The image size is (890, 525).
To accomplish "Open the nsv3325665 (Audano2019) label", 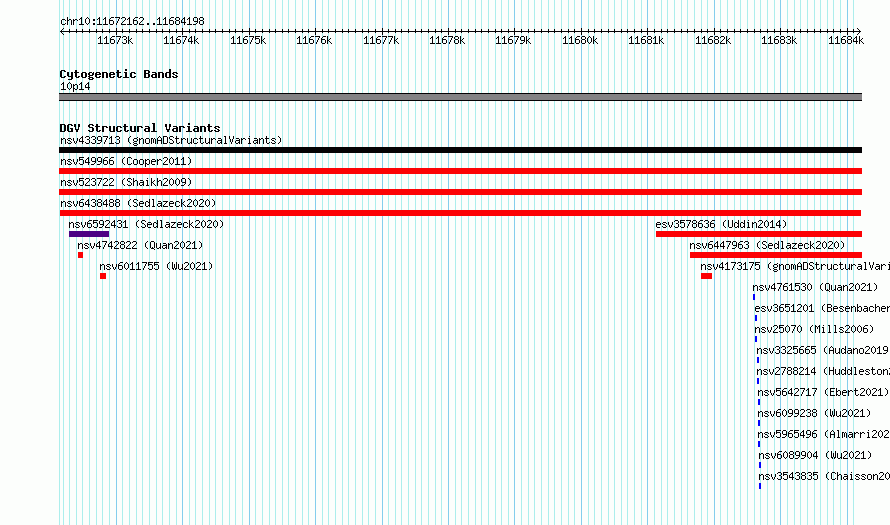I will pos(822,350).
